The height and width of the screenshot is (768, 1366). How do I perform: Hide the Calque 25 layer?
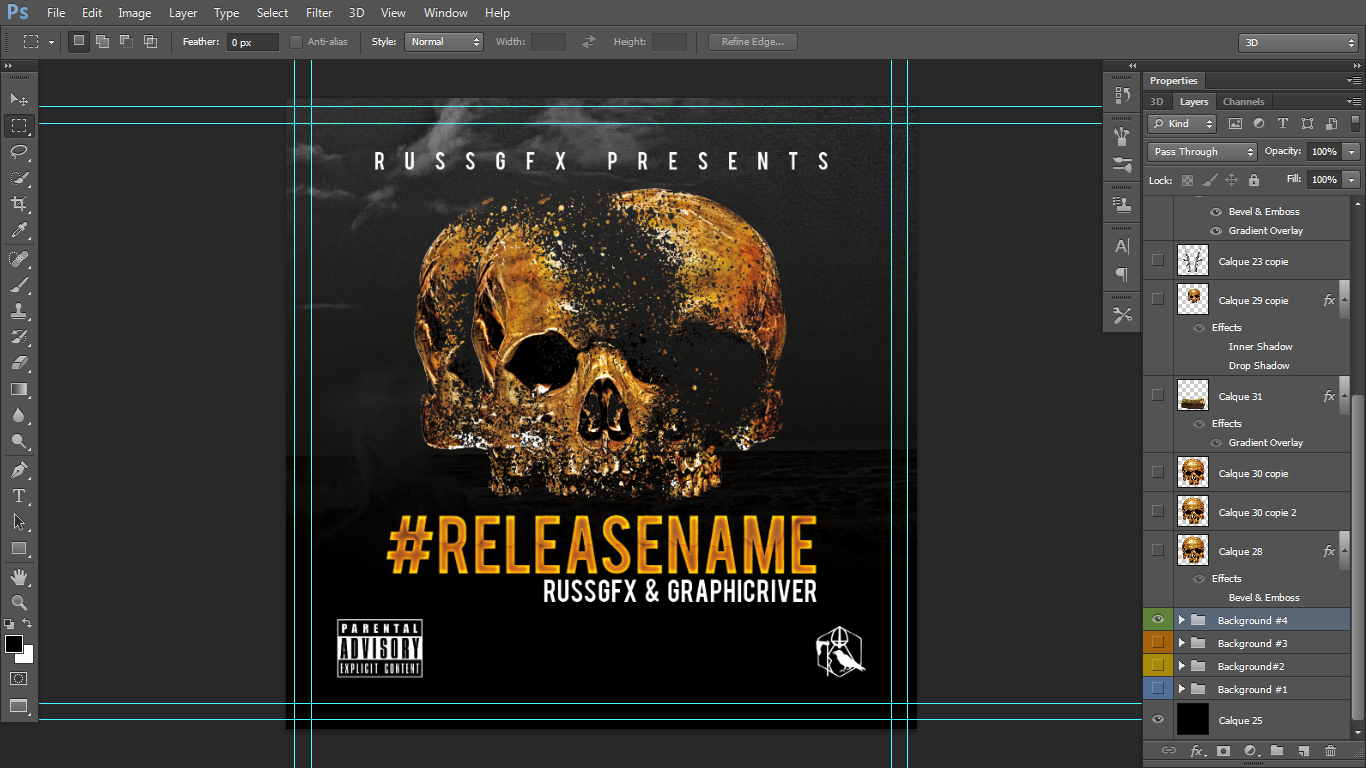(1158, 720)
